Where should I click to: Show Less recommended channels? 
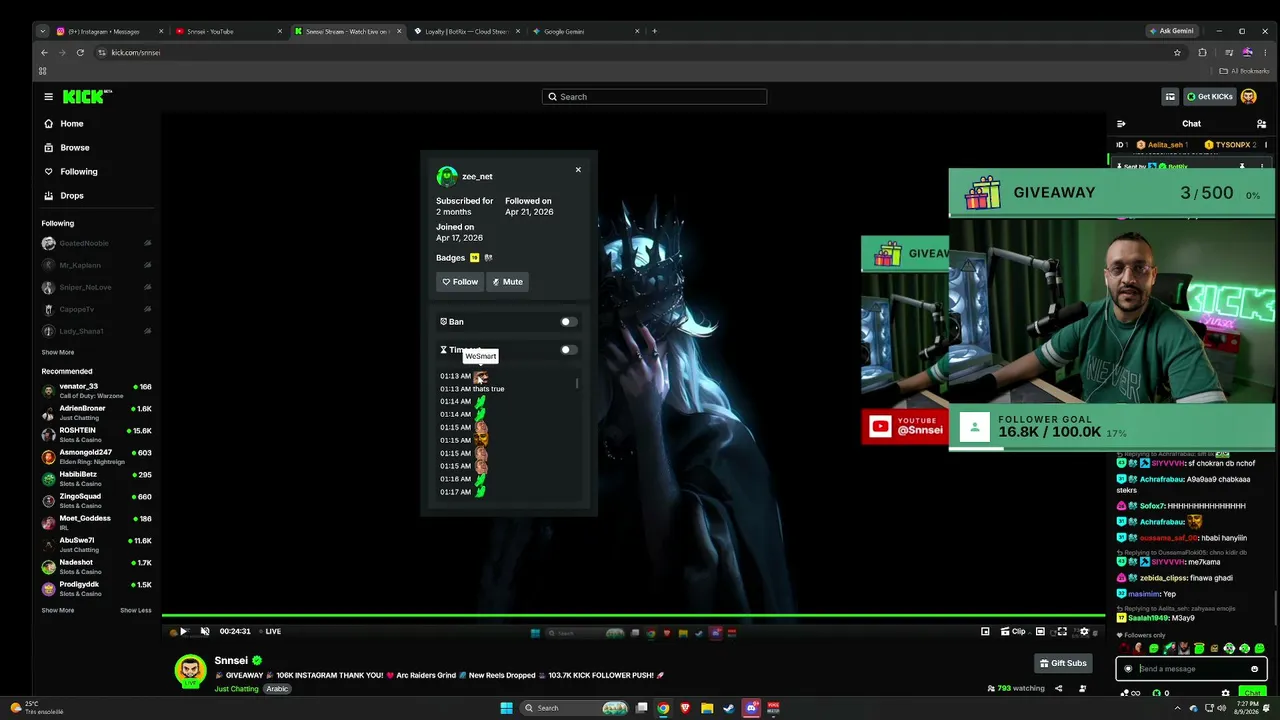(136, 610)
